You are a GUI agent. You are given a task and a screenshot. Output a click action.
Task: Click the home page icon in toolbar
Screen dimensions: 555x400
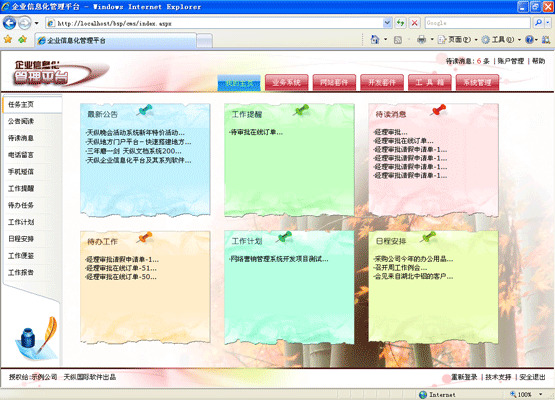click(374, 40)
